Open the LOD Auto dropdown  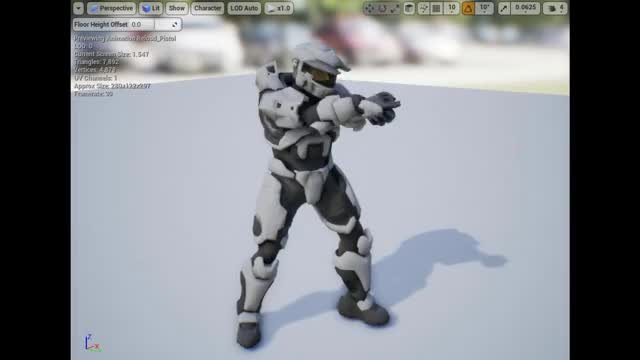click(244, 8)
